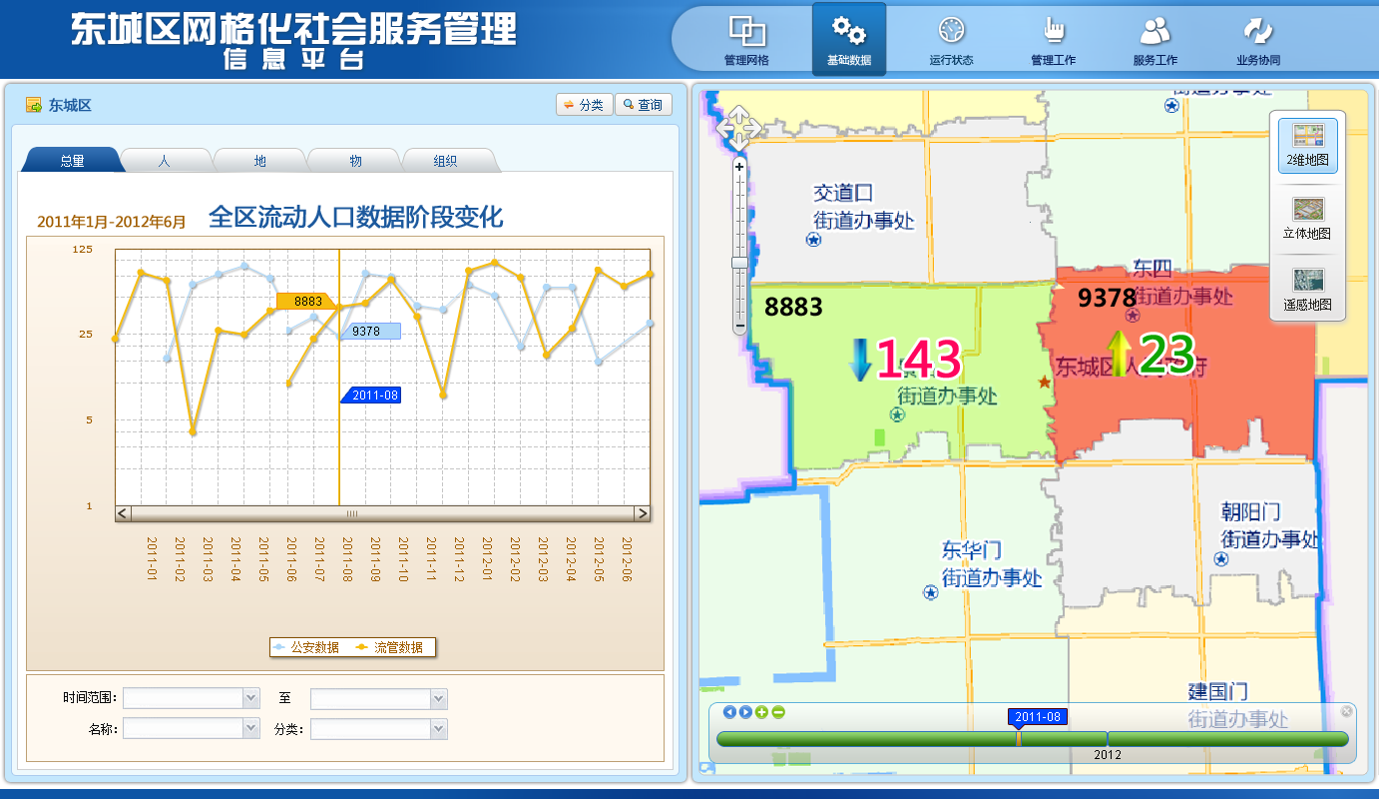Switch to the 组织 tab
Screen dimensions: 1379x799
(446, 161)
